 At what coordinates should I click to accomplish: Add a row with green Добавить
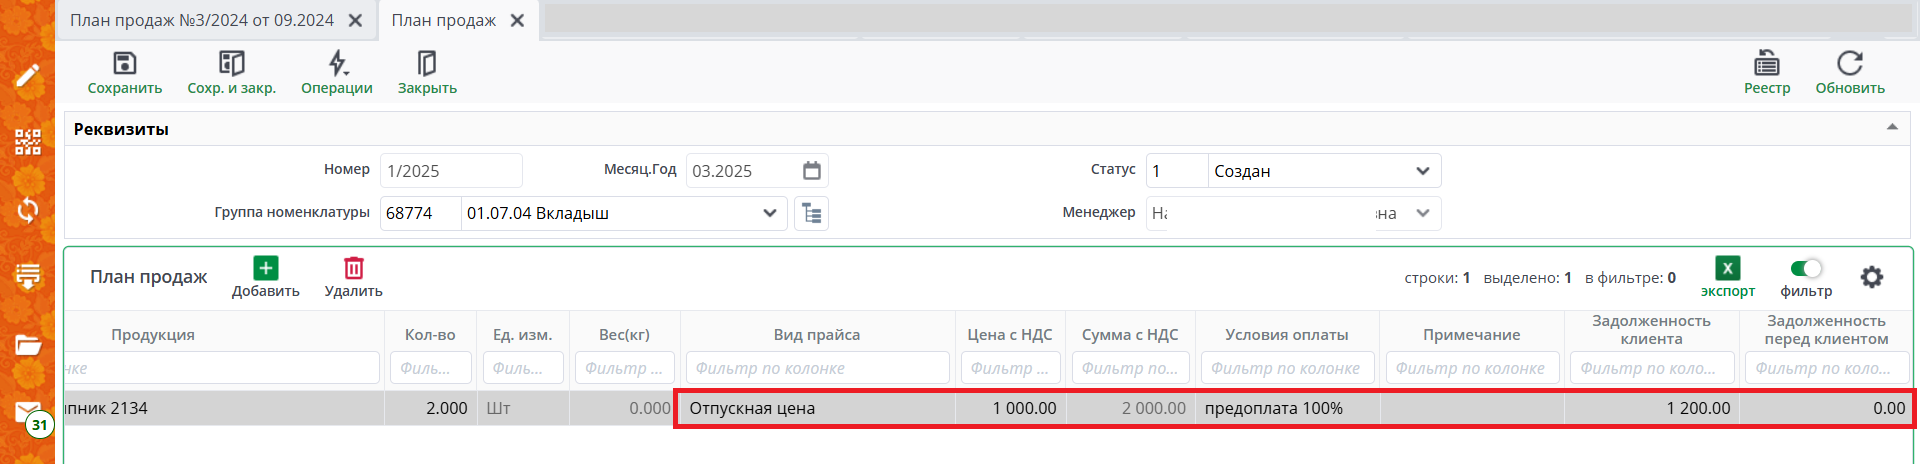[x=266, y=277]
